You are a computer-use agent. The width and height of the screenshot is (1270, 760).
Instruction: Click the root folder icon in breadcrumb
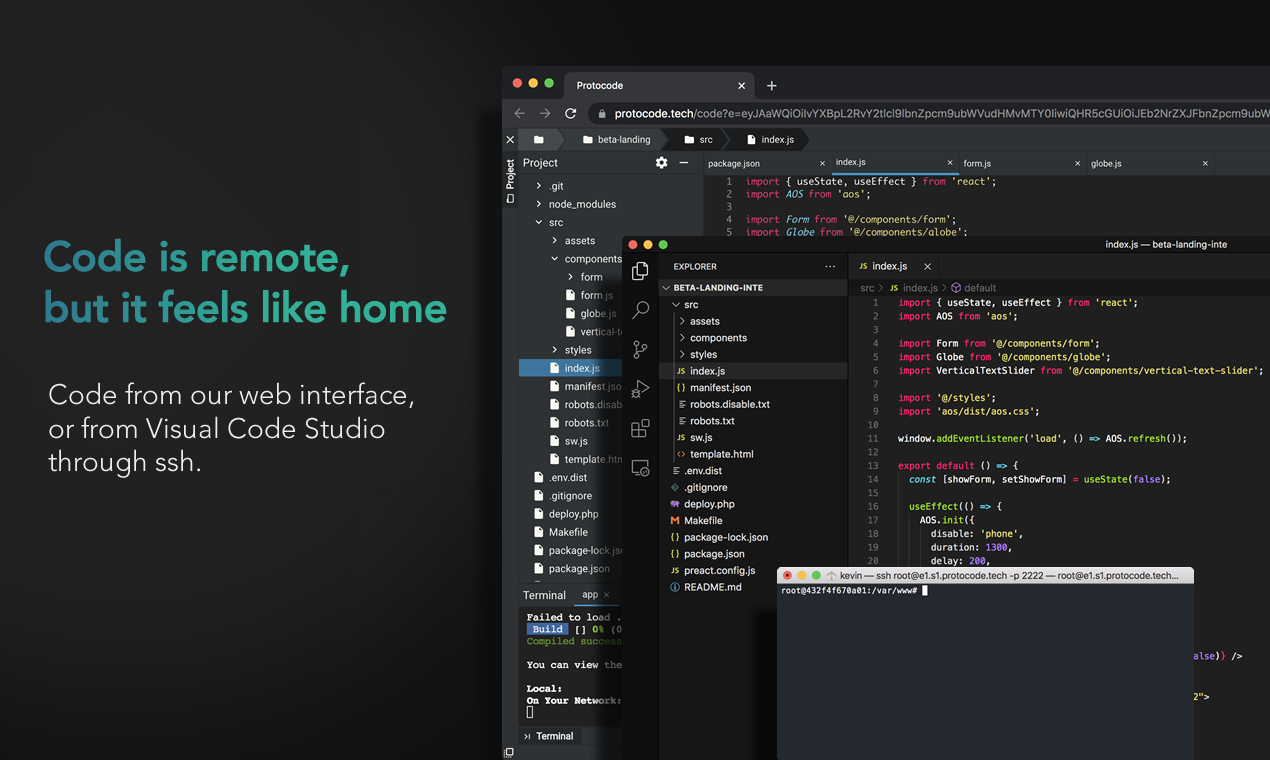pos(539,140)
